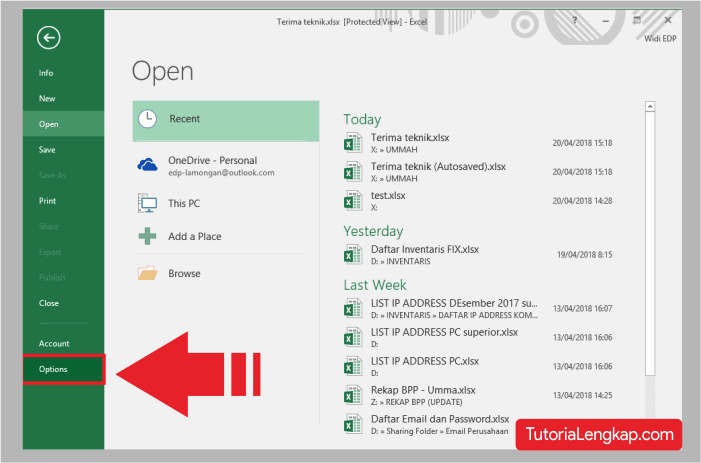Click the Last Week group heading
The height and width of the screenshot is (463, 701).
375,285
